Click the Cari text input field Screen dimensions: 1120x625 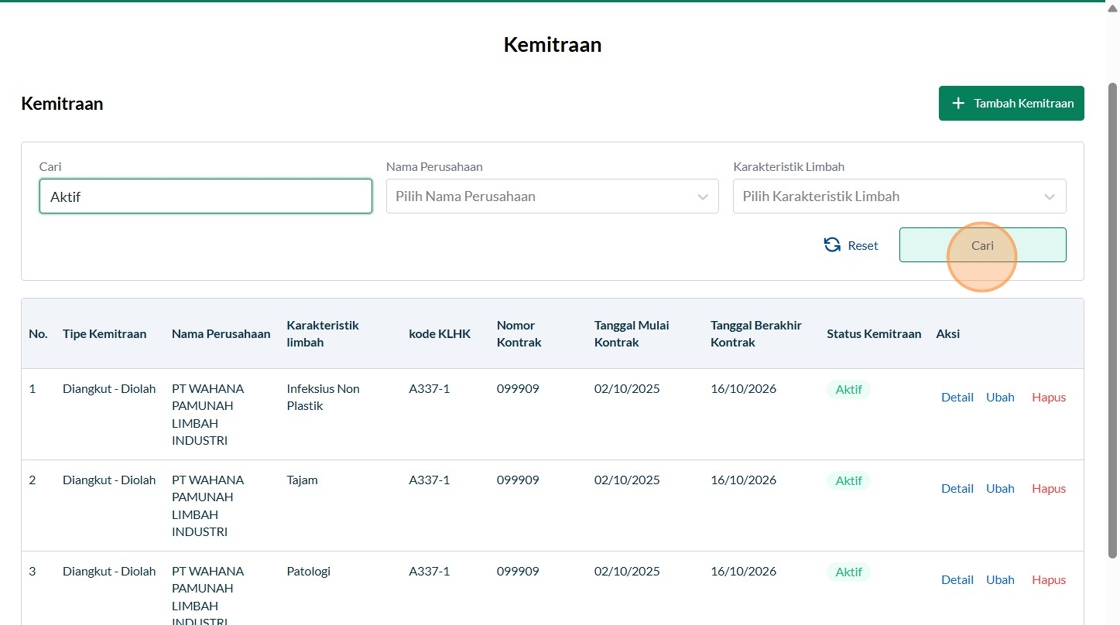point(205,196)
